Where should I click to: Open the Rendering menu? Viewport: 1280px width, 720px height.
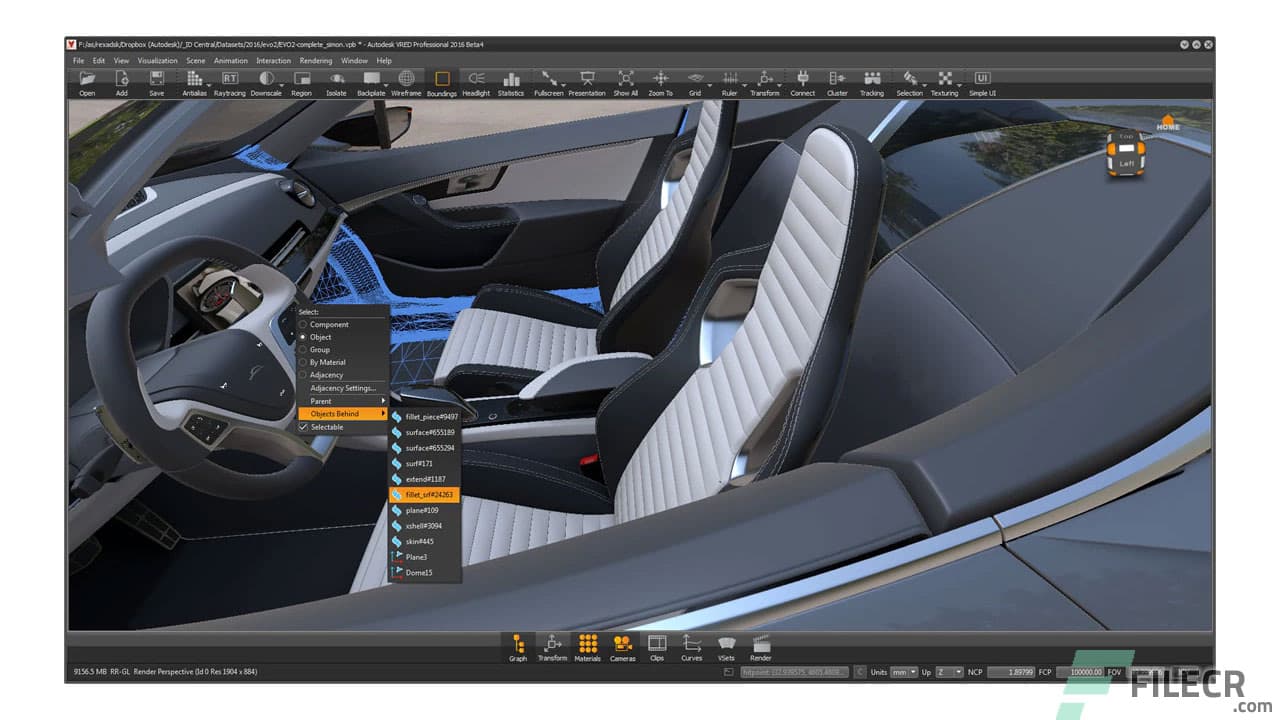click(x=315, y=59)
